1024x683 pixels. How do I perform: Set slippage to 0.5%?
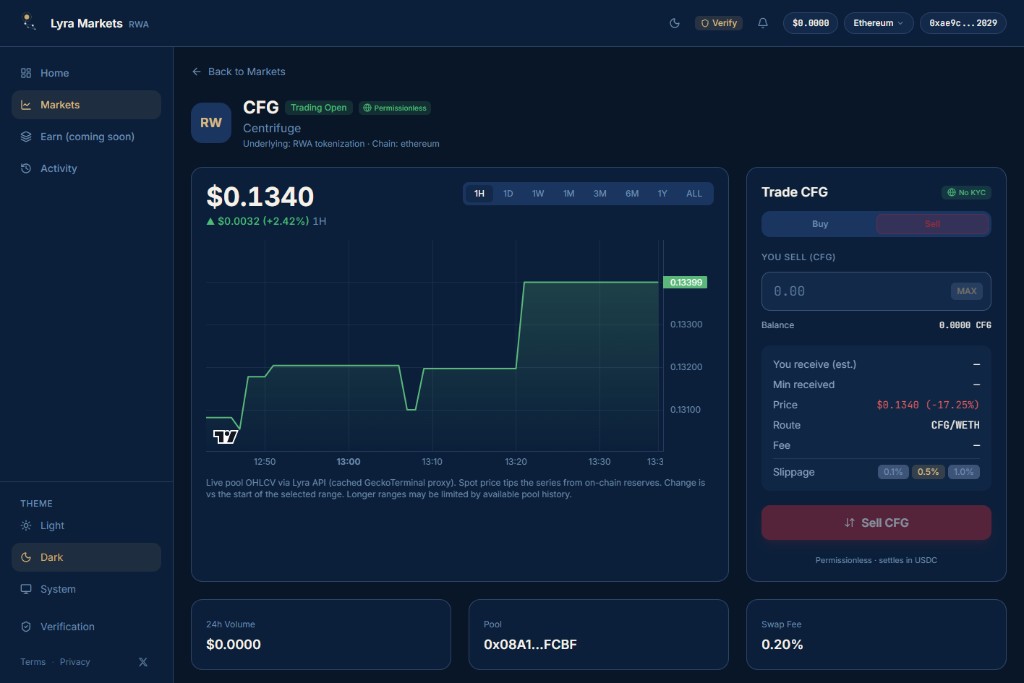click(x=928, y=471)
